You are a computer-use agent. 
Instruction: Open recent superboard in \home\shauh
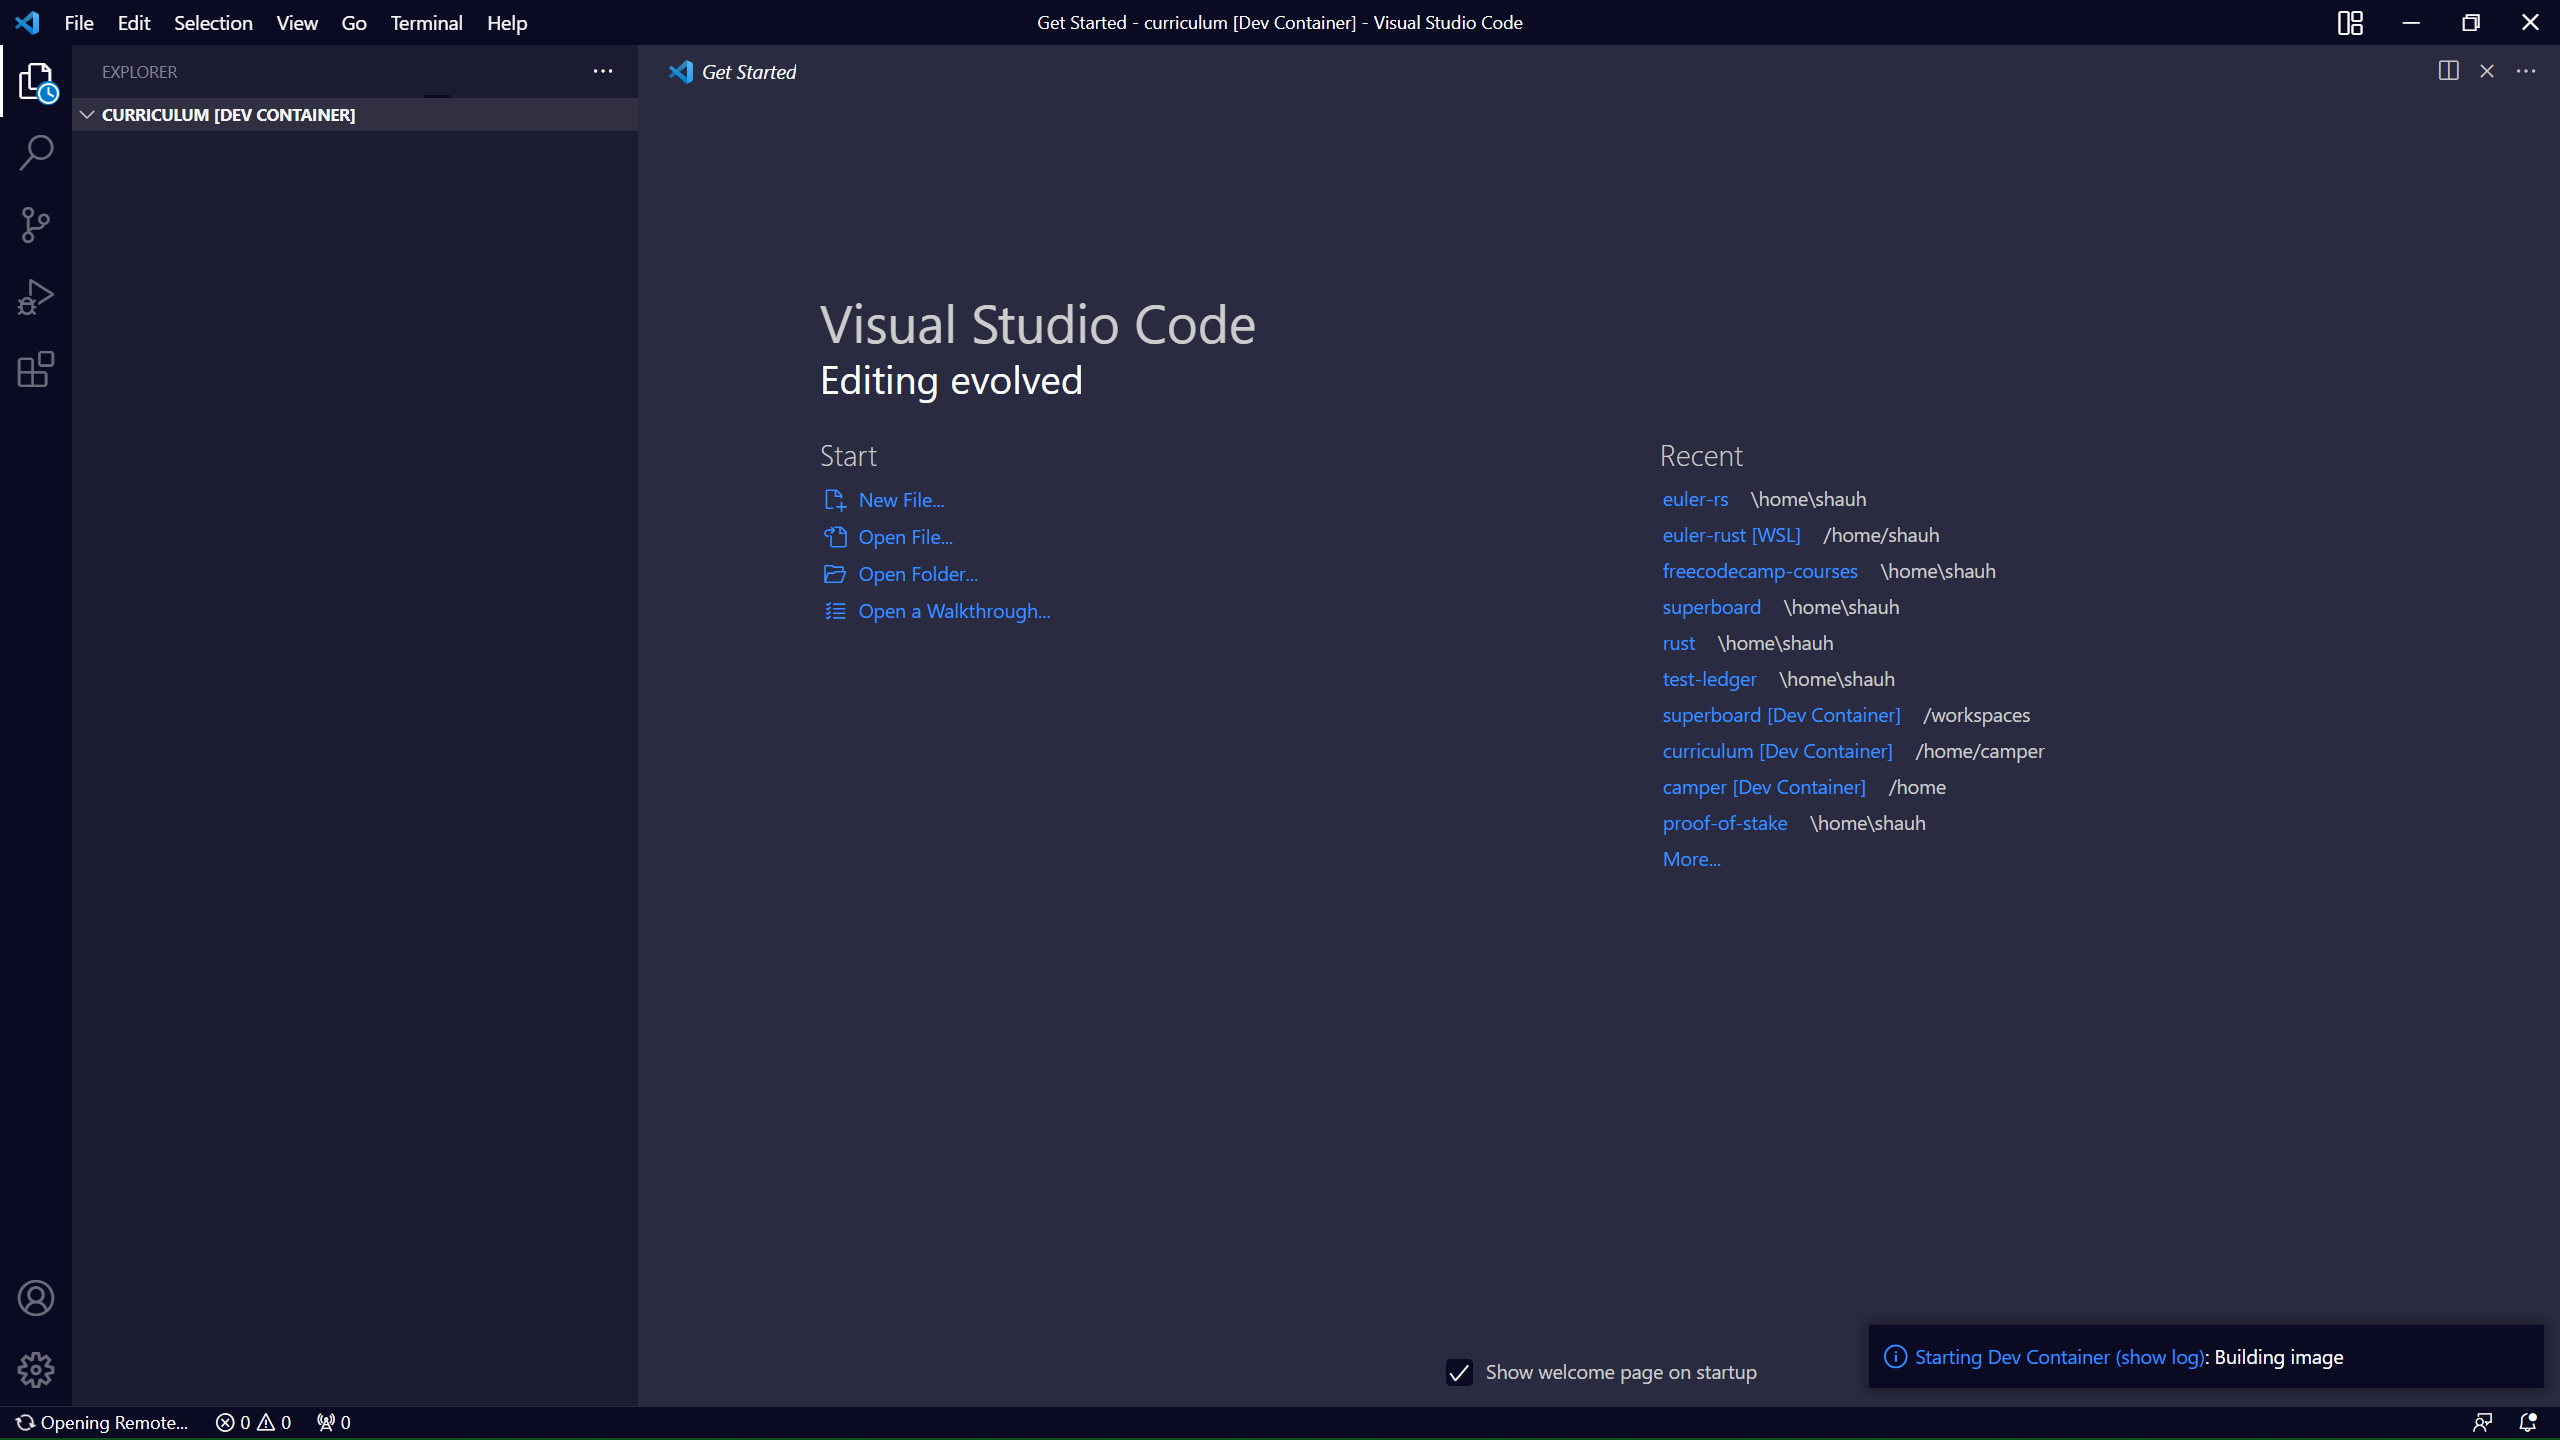(x=1711, y=607)
